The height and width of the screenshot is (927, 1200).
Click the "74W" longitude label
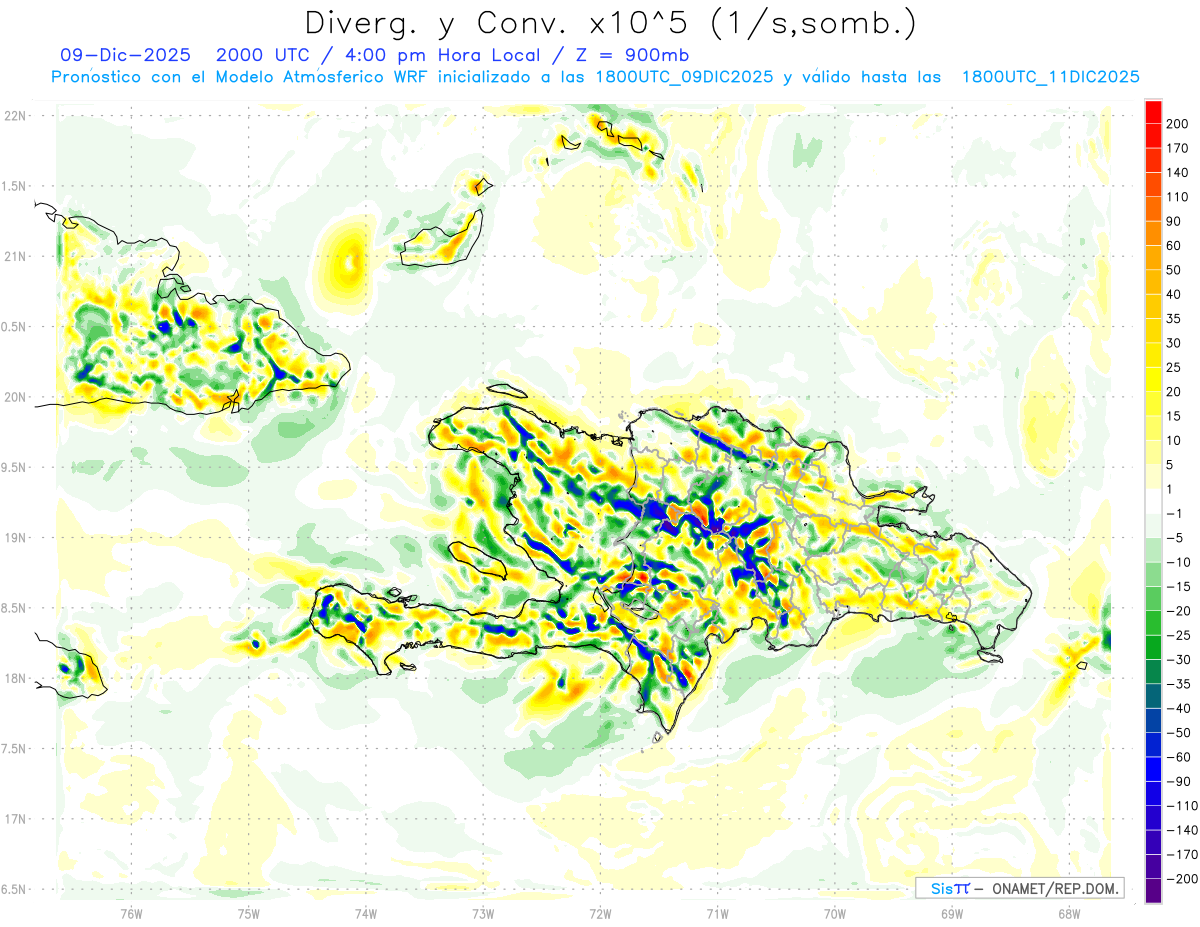pyautogui.click(x=366, y=913)
